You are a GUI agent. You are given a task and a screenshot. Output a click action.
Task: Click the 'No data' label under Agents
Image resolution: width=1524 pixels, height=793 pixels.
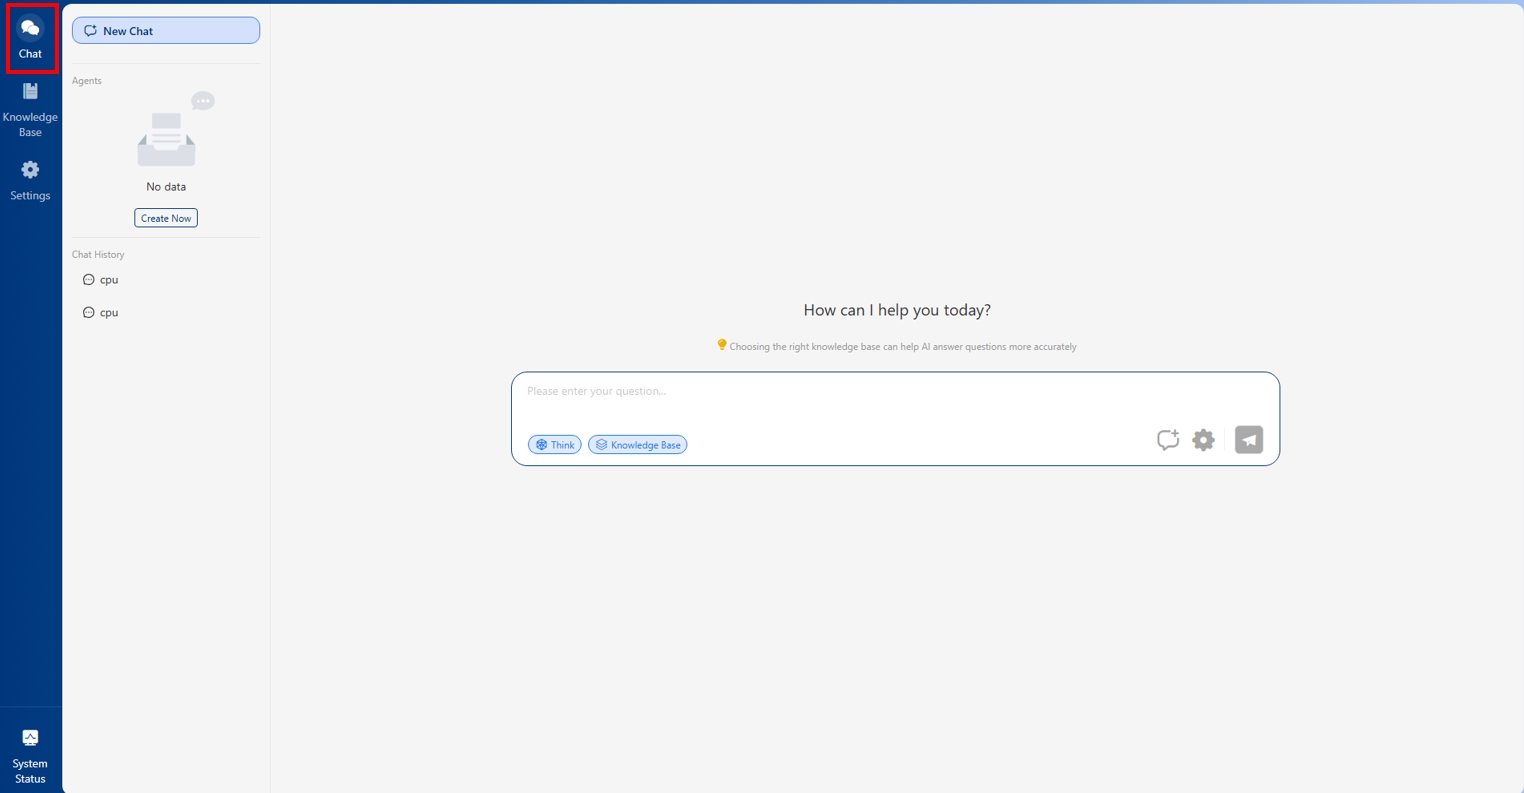pyautogui.click(x=166, y=187)
